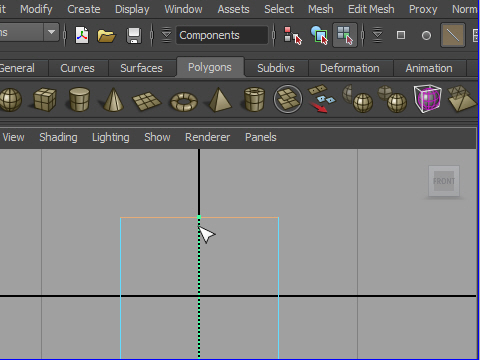Click the last pyramid shelf icon
The height and width of the screenshot is (360, 480).
[x=462, y=99]
